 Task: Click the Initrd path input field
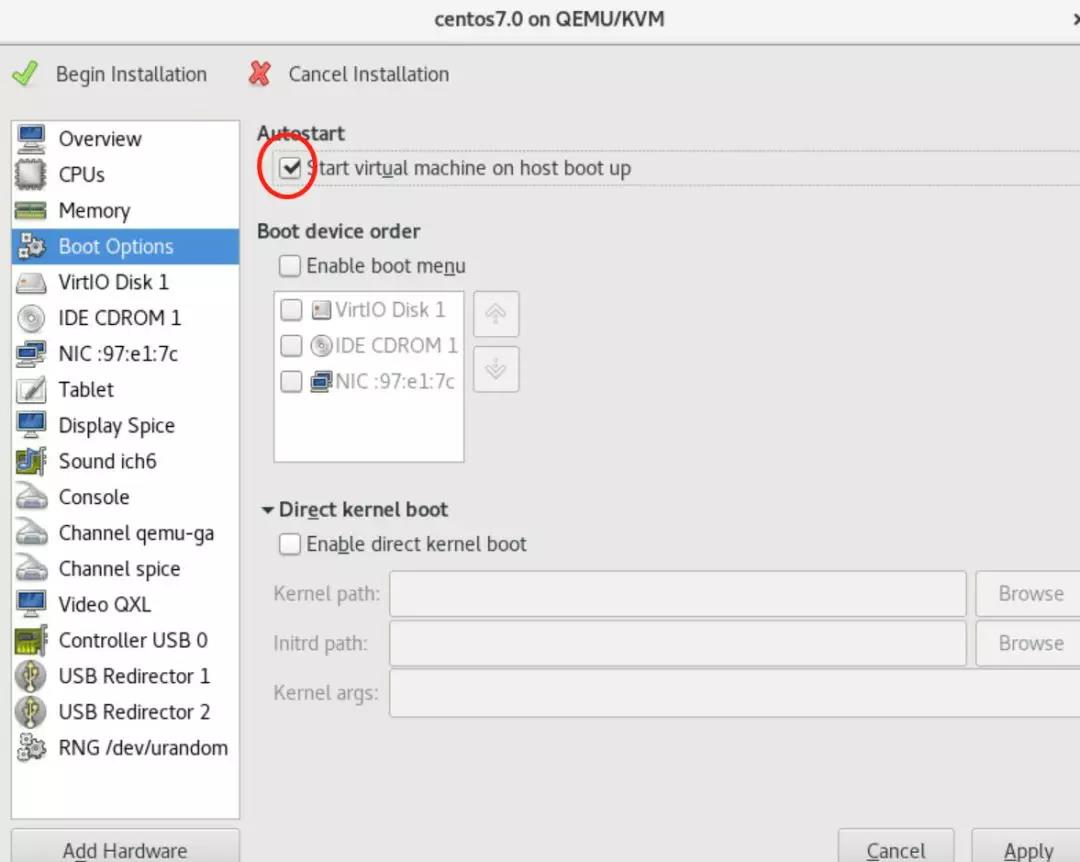[x=678, y=643]
